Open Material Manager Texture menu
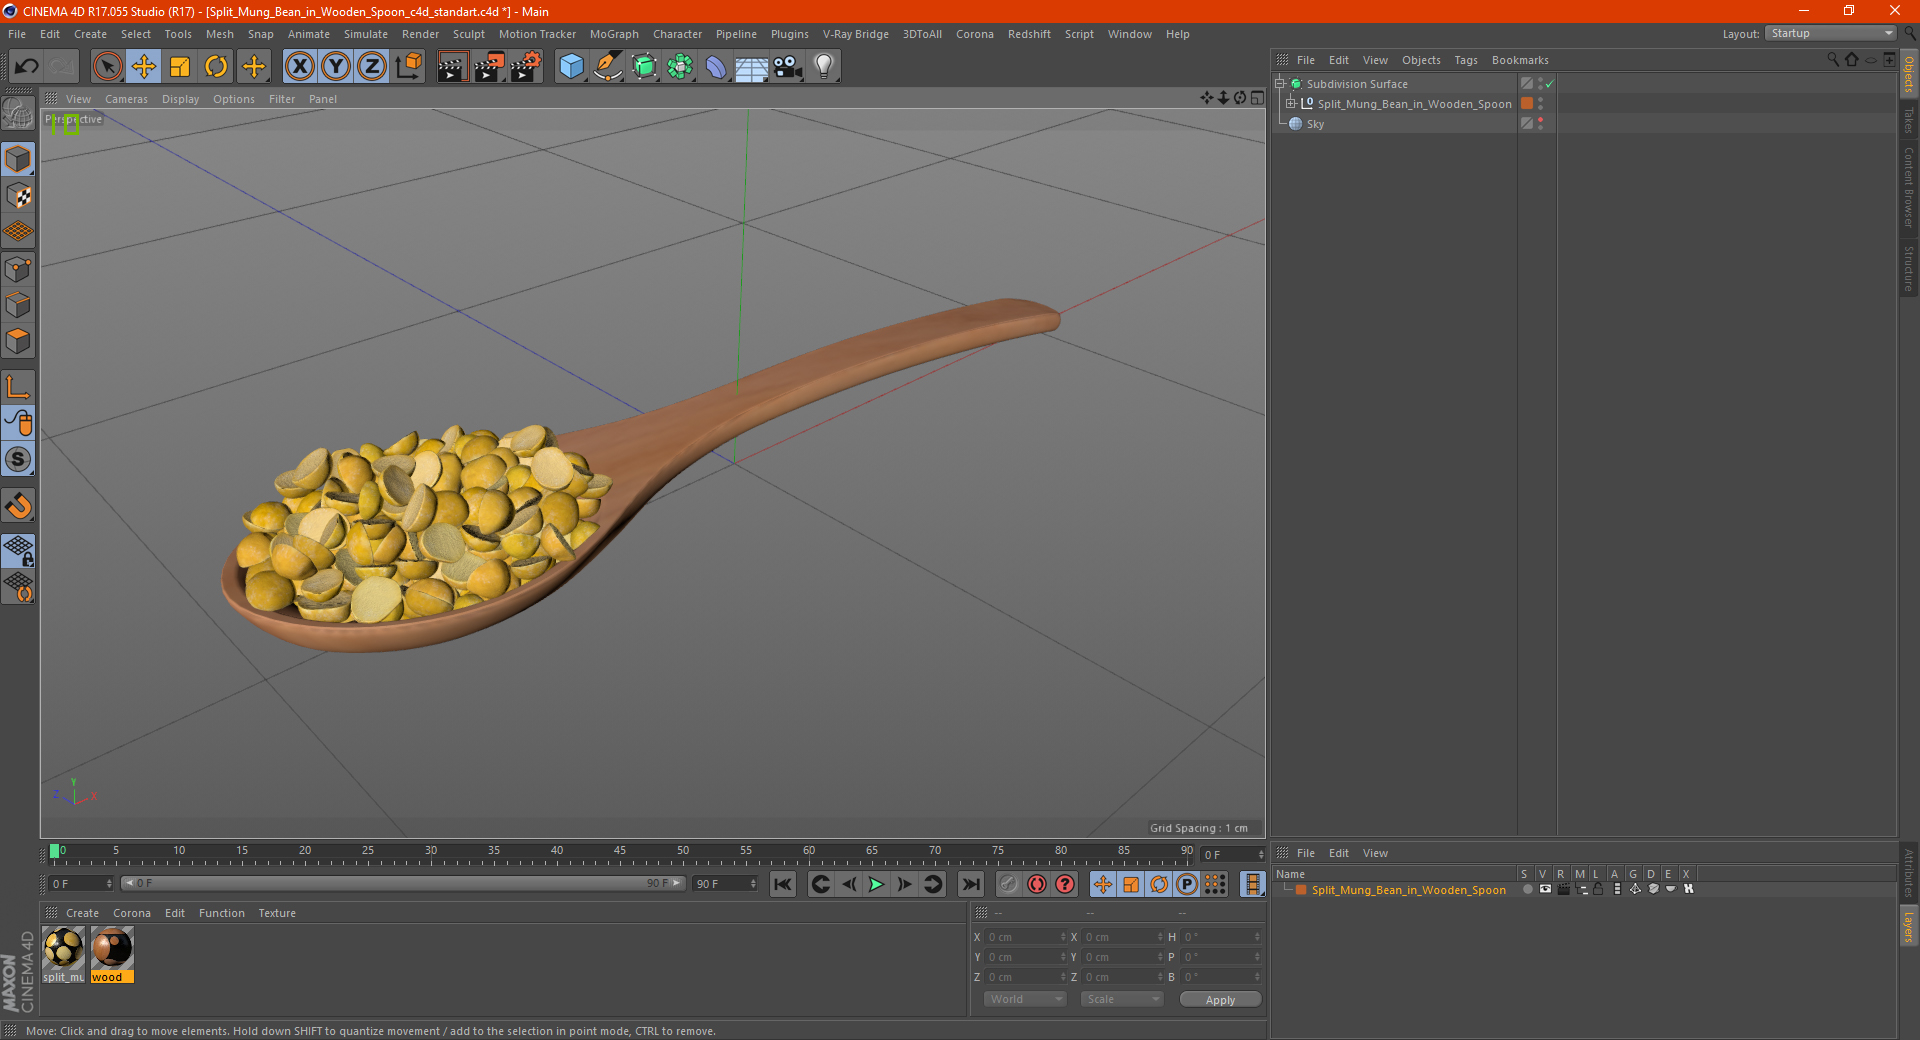The height and width of the screenshot is (1040, 1920). pyautogui.click(x=277, y=913)
